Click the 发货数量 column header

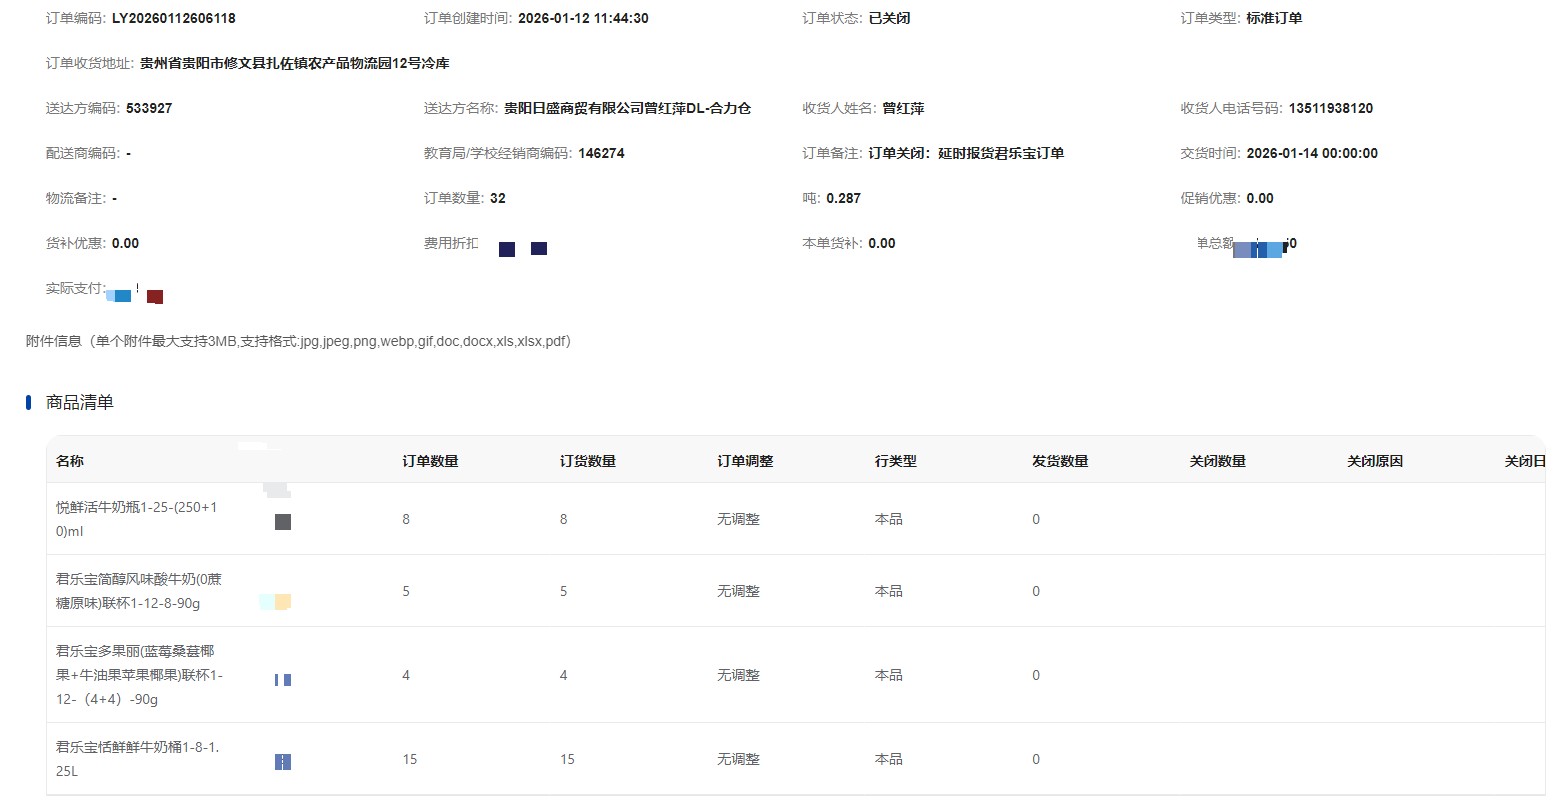tap(1060, 461)
